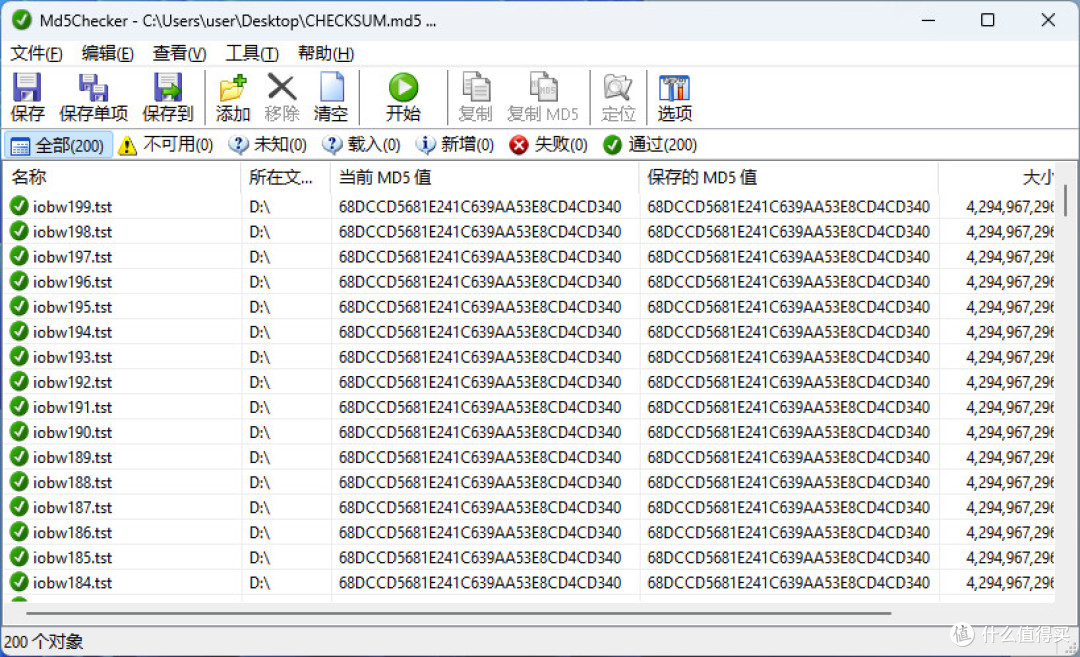The width and height of the screenshot is (1080, 657).
Task: Click the size value of iobw196.tst
Action: 1010,282
